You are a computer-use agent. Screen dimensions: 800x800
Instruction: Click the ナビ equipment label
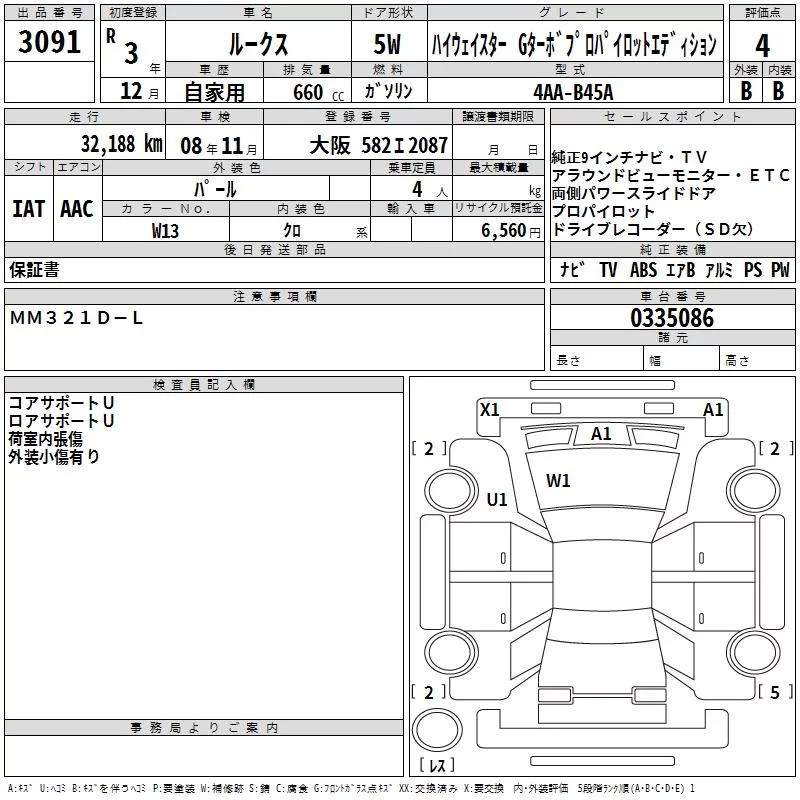click(572, 269)
